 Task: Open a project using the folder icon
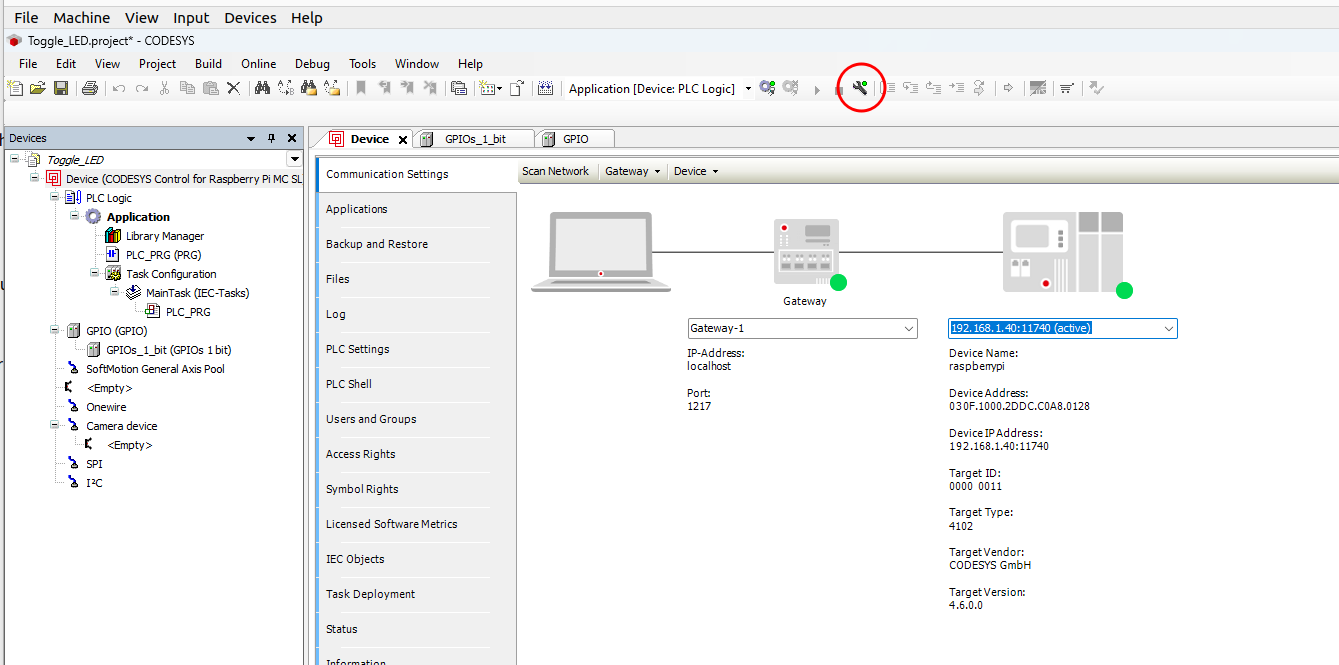click(x=38, y=88)
